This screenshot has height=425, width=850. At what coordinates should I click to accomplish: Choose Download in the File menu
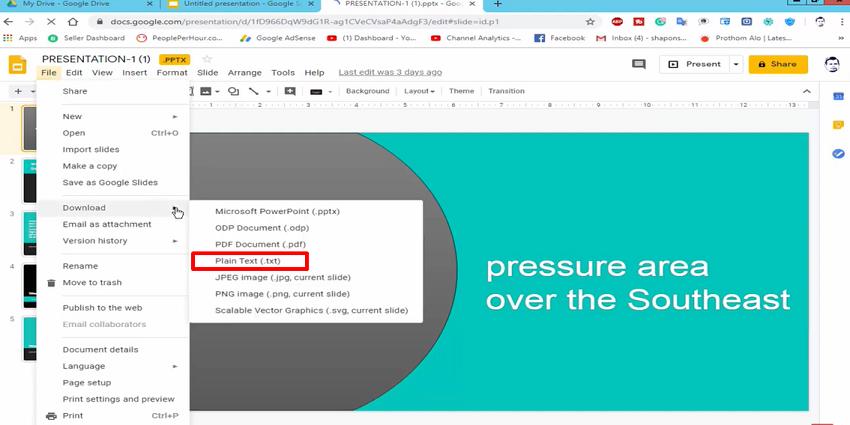pyautogui.click(x=113, y=208)
